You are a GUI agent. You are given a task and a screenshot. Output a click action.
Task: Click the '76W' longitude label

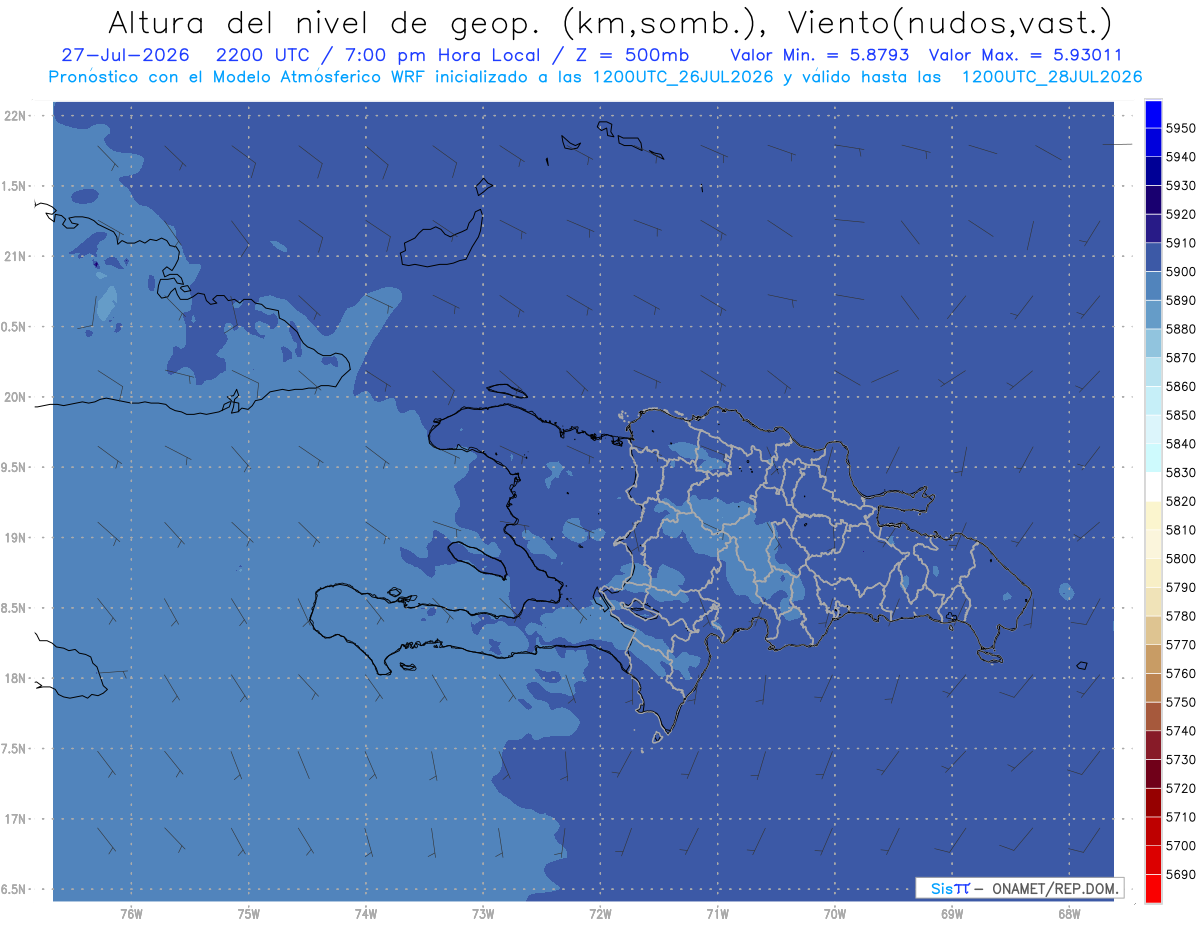click(131, 914)
